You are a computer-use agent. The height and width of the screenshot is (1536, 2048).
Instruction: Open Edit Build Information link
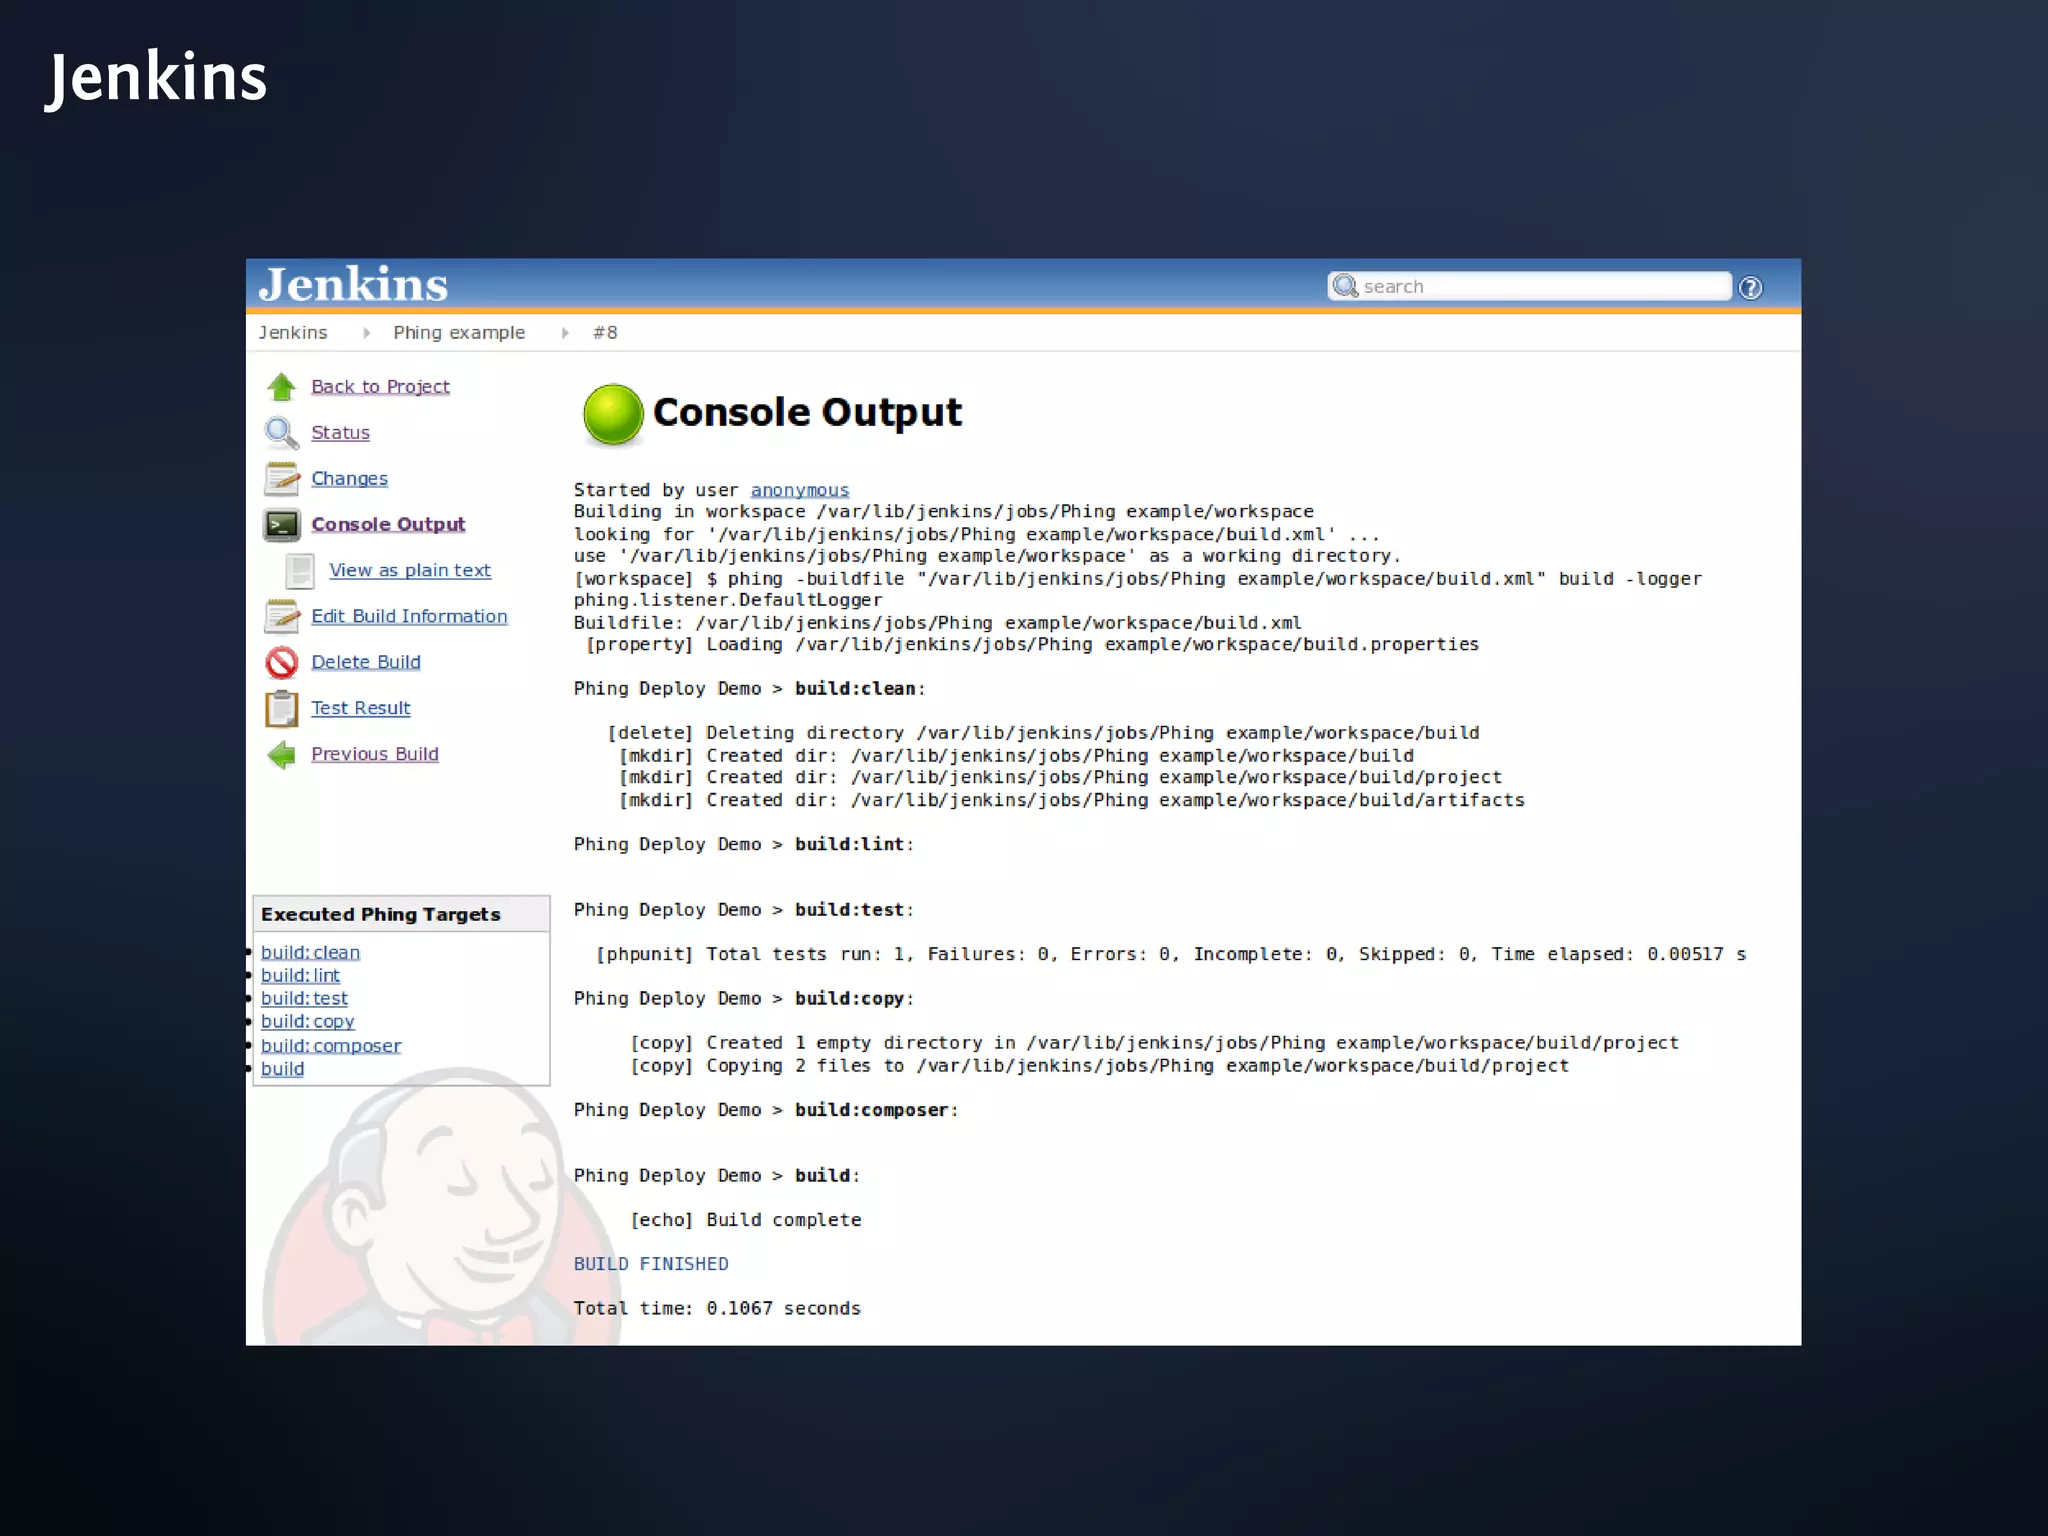[x=409, y=617]
